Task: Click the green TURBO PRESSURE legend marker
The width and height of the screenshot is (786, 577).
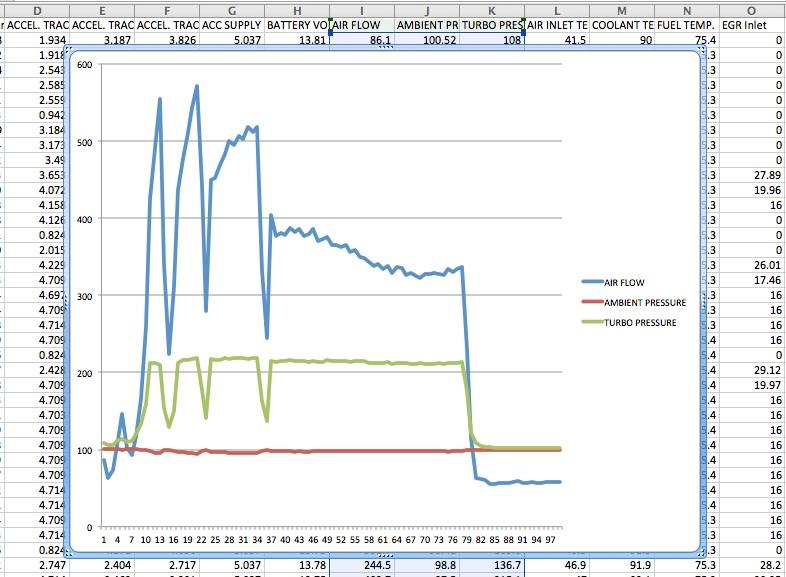Action: pos(596,323)
